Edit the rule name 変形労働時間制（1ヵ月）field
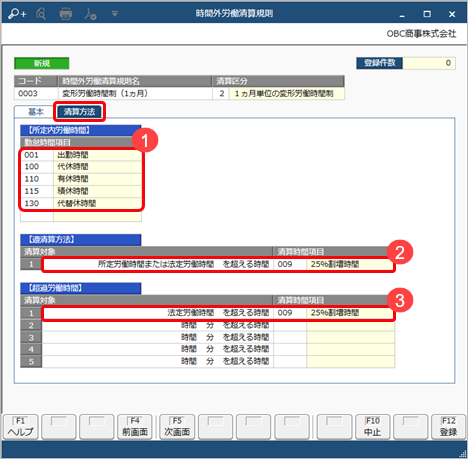Image resolution: width=468 pixels, height=459 pixels. pos(135,93)
